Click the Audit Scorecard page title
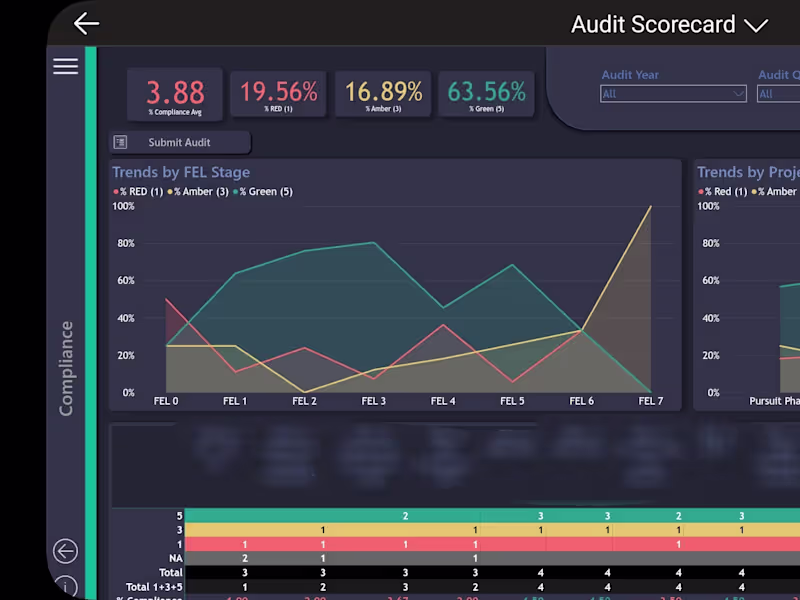 652,24
